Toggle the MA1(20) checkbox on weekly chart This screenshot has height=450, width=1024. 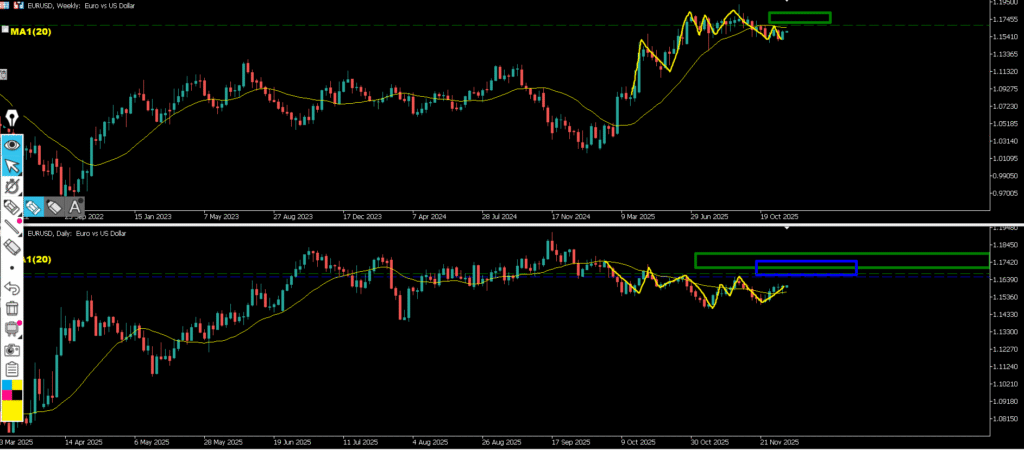[x=4, y=31]
